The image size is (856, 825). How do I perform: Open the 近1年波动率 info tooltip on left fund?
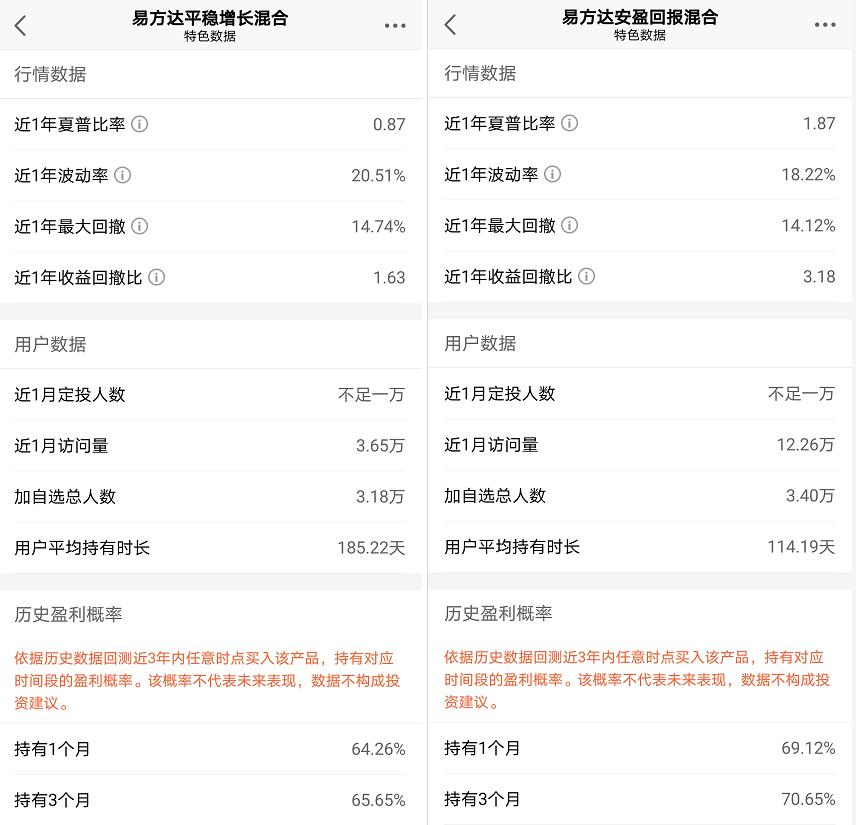click(124, 174)
